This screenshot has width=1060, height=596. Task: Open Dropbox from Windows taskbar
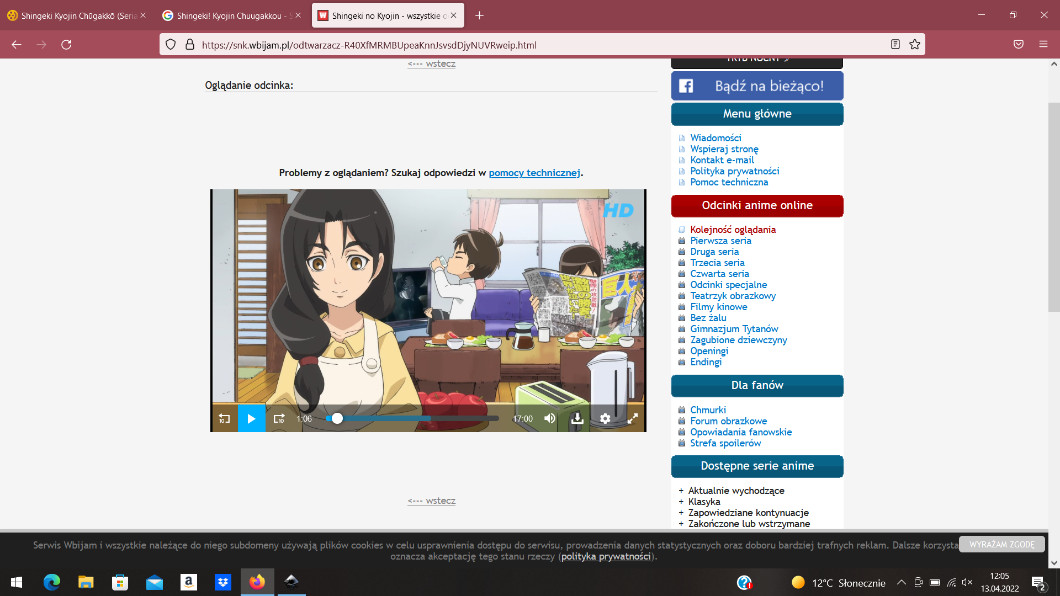(223, 582)
